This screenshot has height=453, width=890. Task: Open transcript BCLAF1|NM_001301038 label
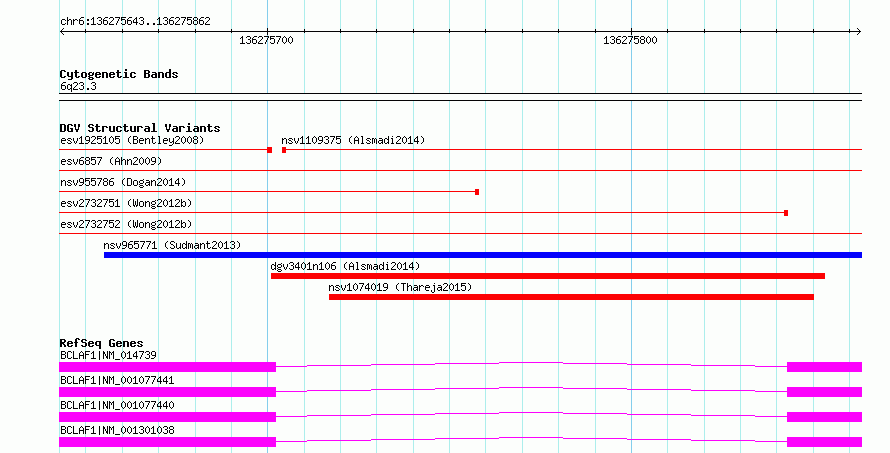click(x=117, y=430)
